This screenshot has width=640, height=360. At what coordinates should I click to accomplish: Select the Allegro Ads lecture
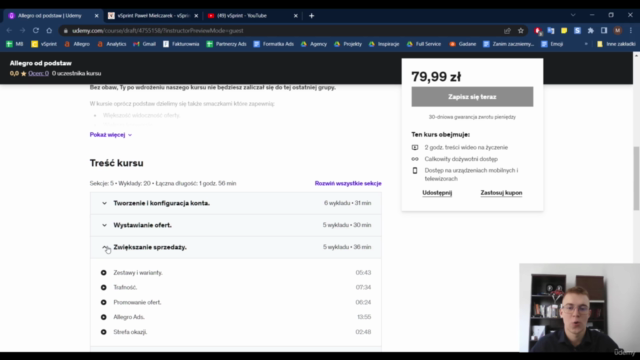(129, 317)
